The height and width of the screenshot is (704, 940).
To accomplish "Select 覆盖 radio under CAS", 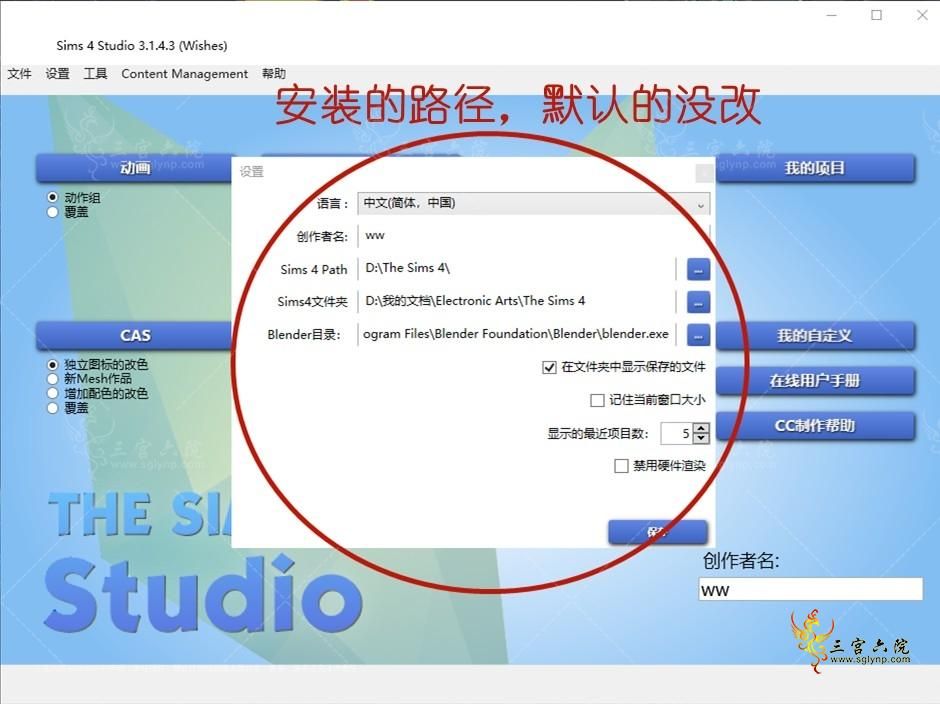I will pos(53,408).
